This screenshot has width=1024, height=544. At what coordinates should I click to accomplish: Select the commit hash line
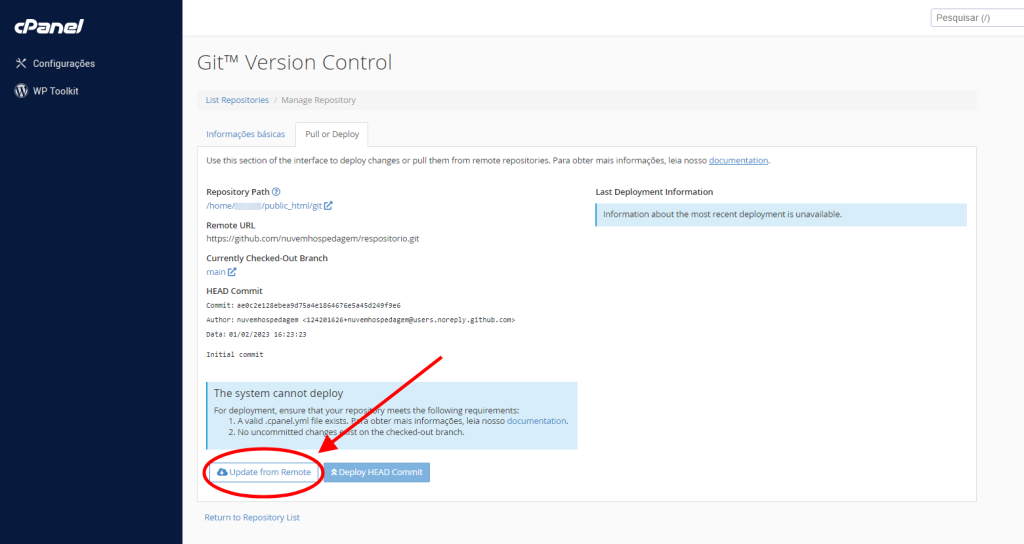pyautogui.click(x=304, y=306)
